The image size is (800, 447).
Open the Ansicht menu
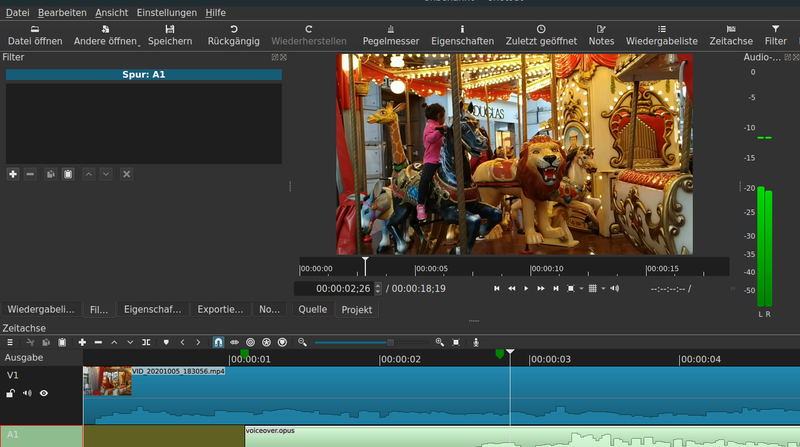[111, 13]
